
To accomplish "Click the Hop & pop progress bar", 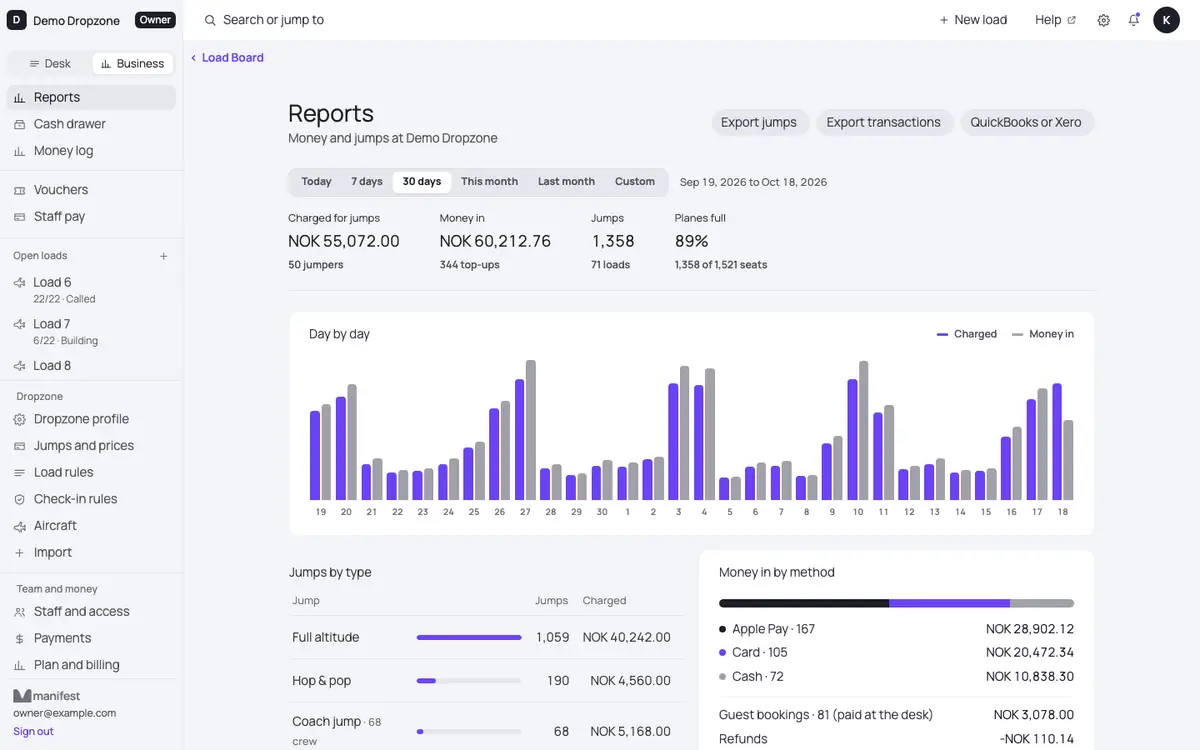I will (469, 681).
